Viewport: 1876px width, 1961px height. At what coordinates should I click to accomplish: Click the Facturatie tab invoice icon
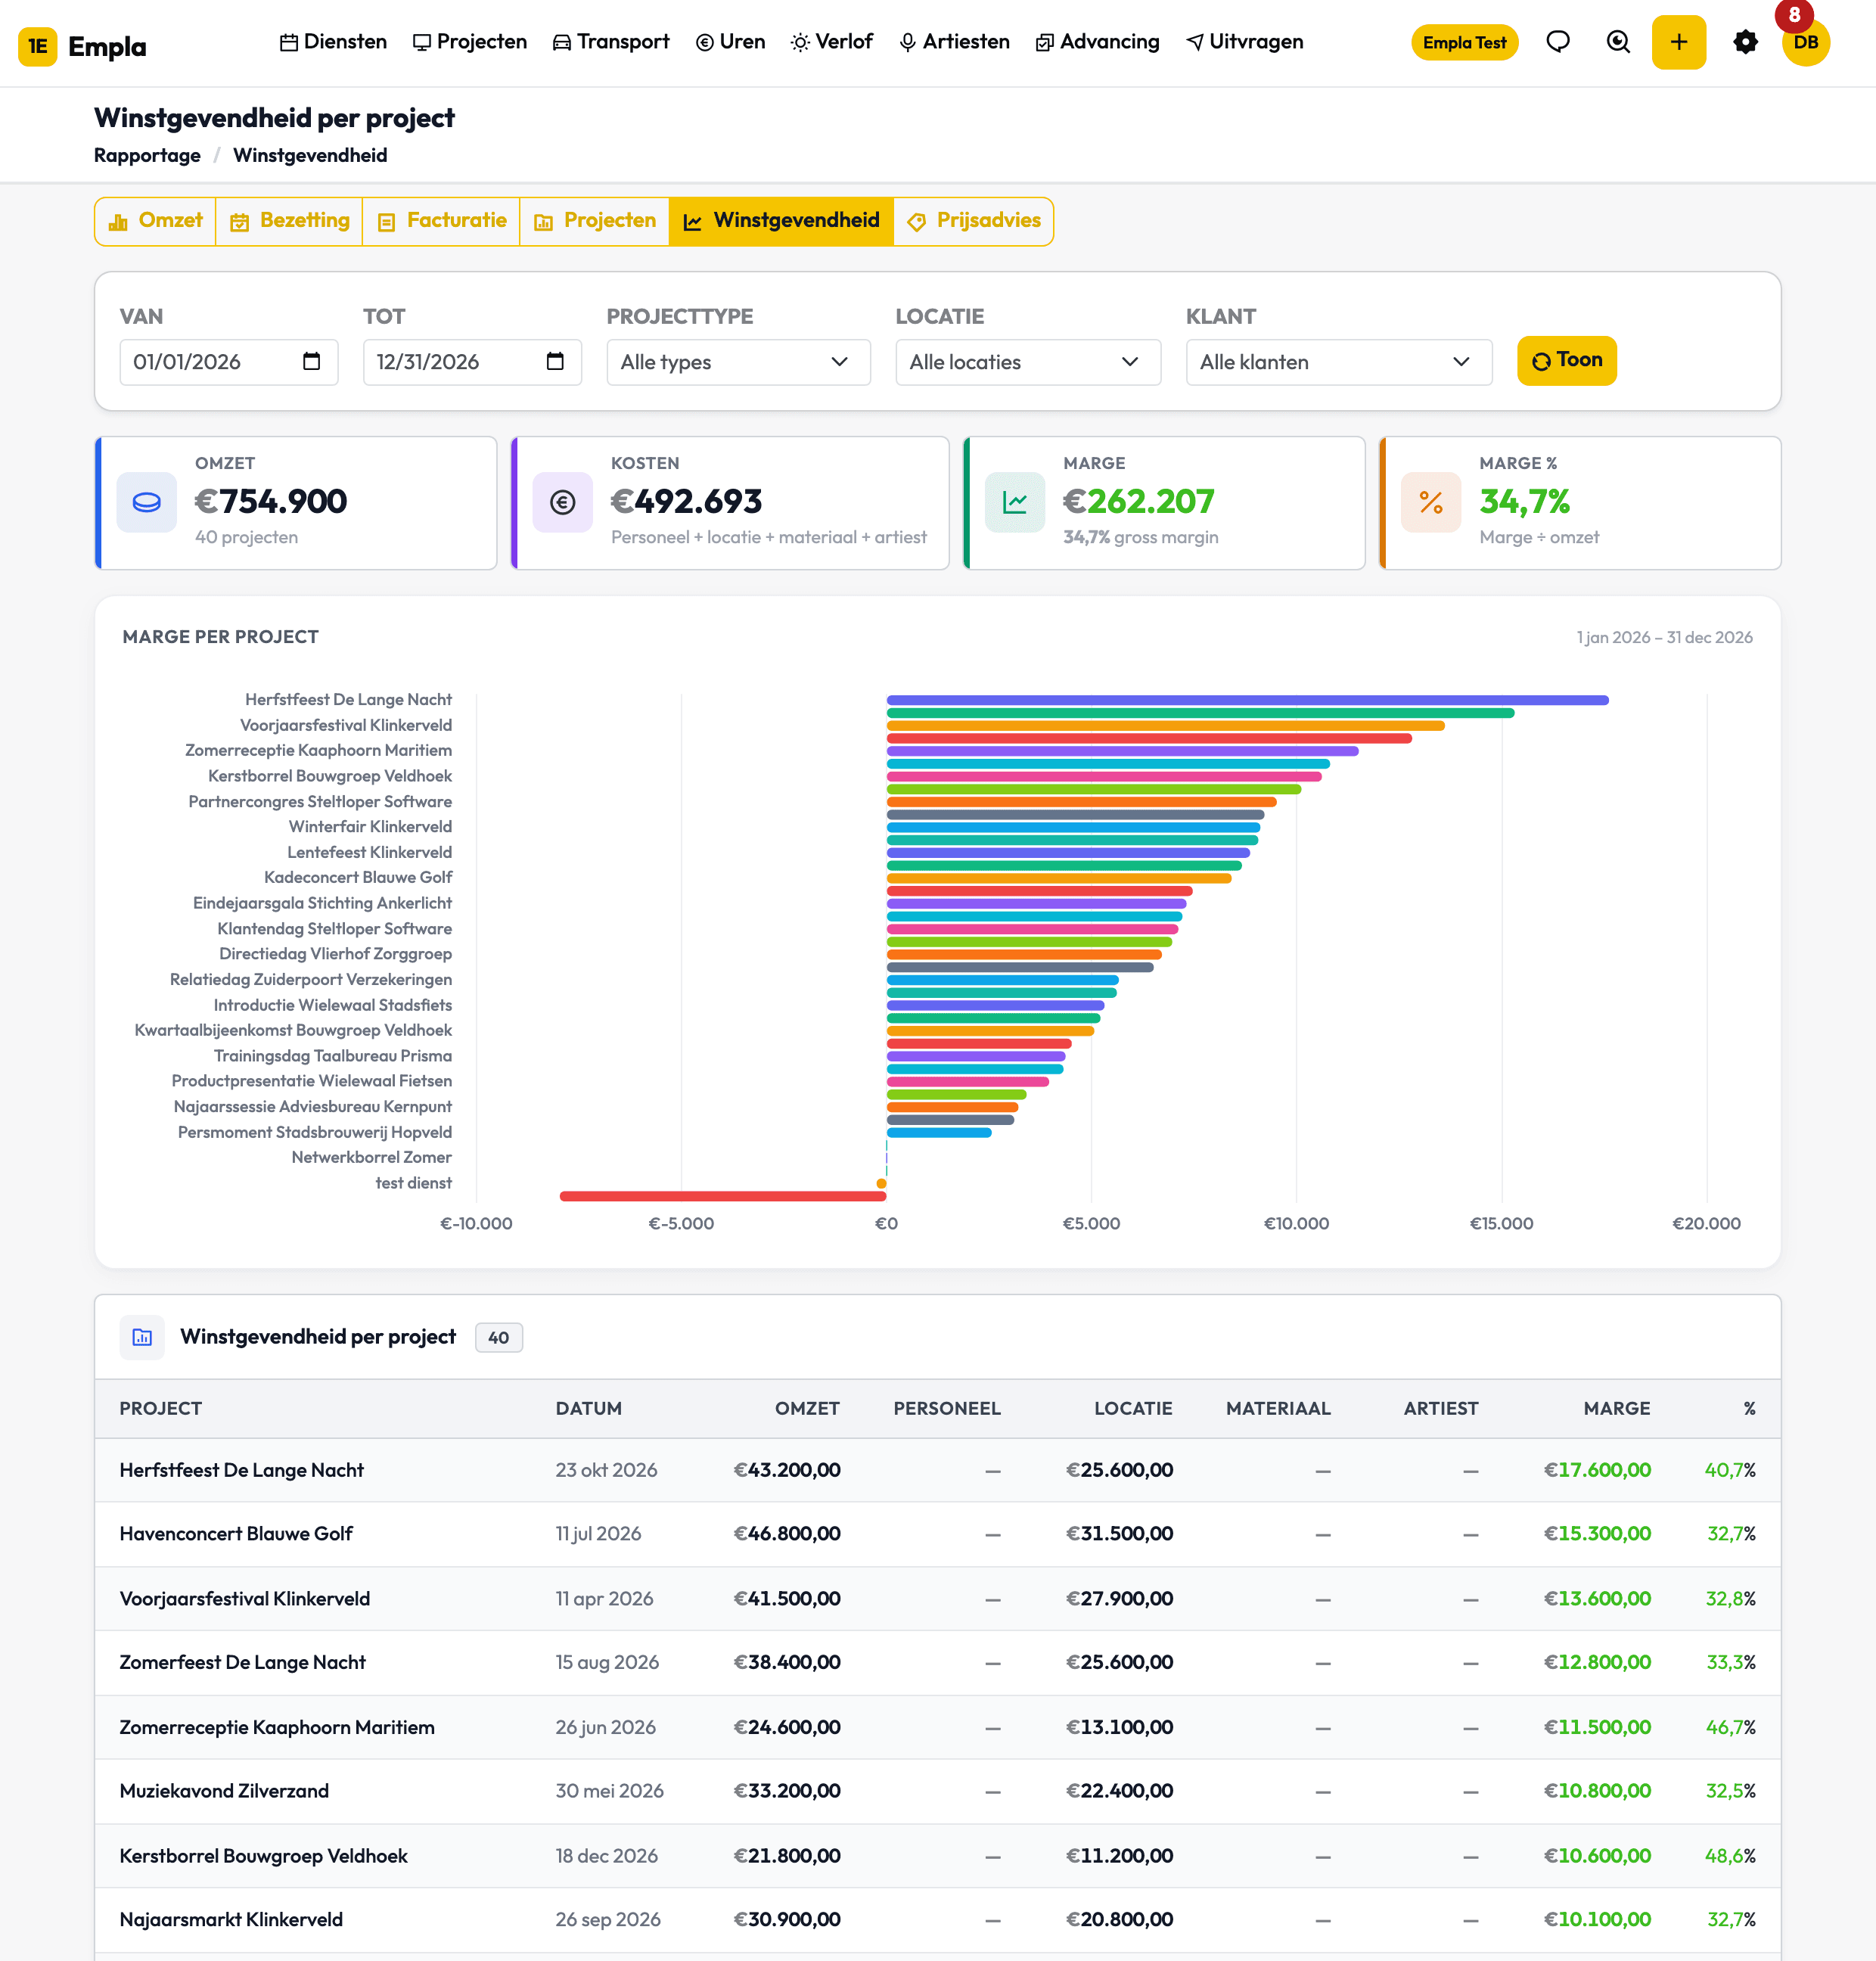click(386, 222)
